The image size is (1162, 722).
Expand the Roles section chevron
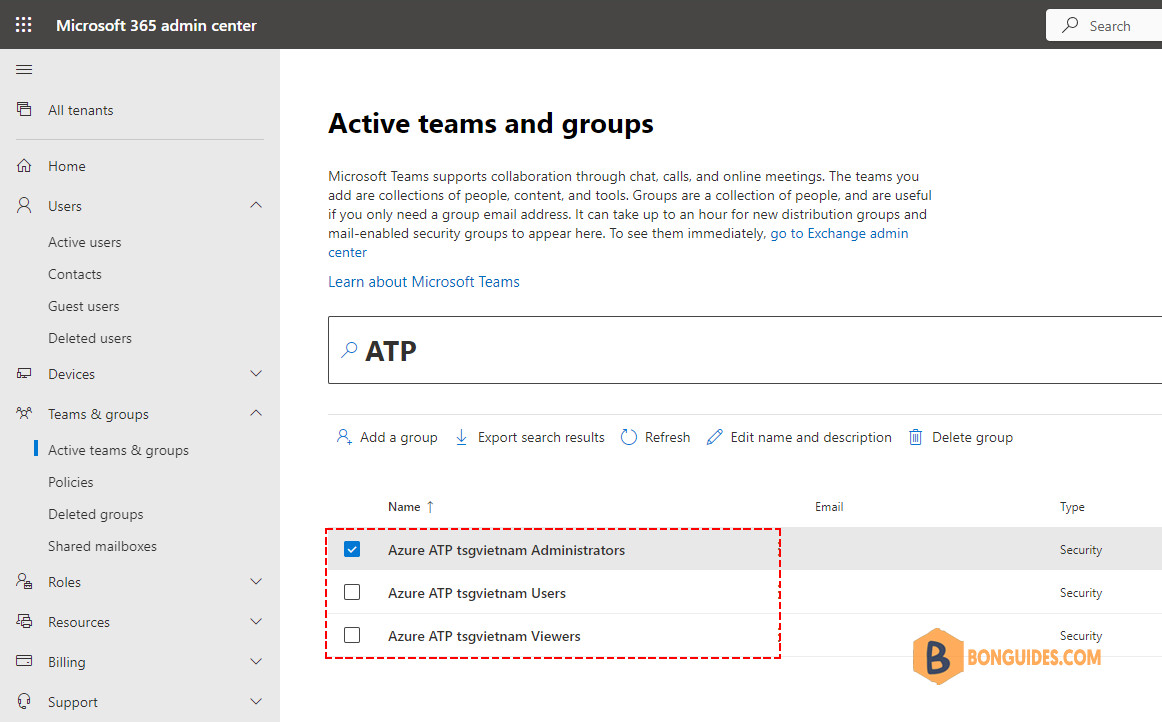256,582
